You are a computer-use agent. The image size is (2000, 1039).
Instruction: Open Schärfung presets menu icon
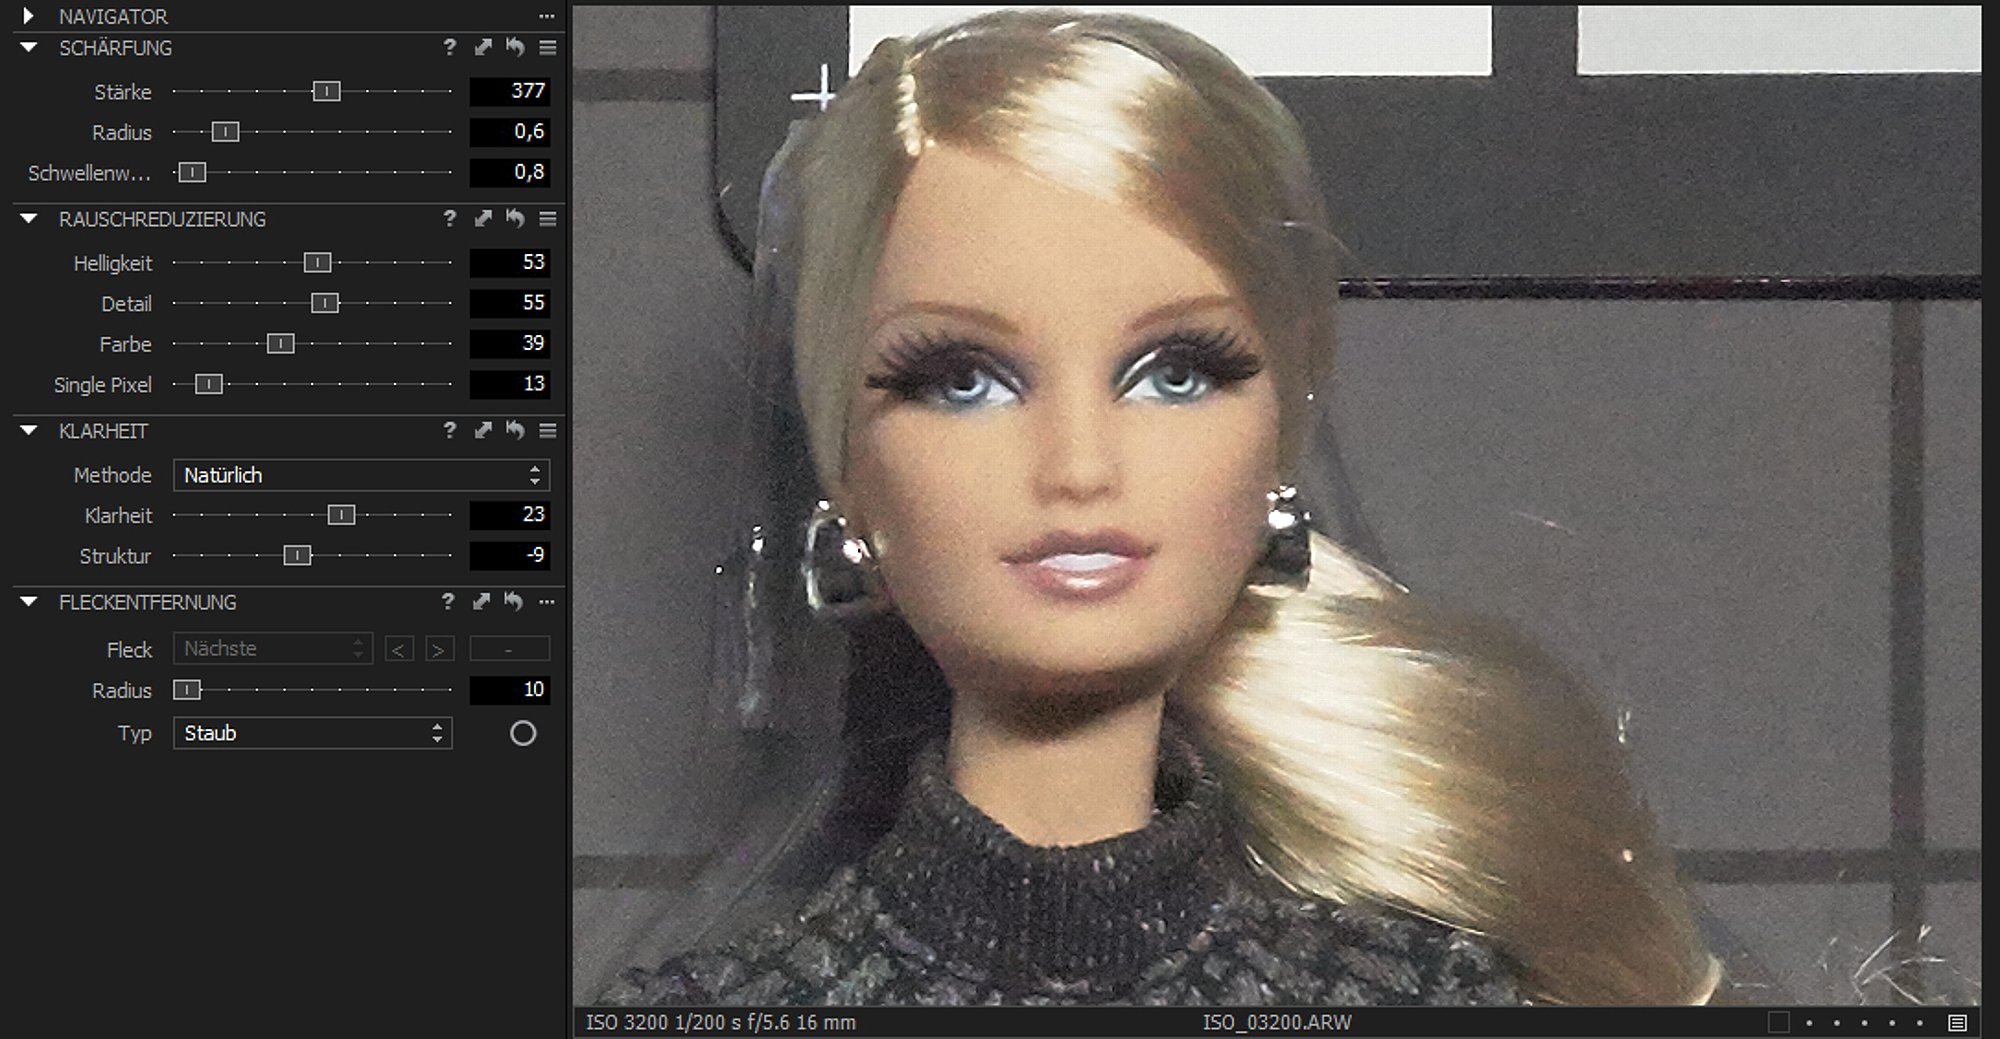[x=547, y=47]
